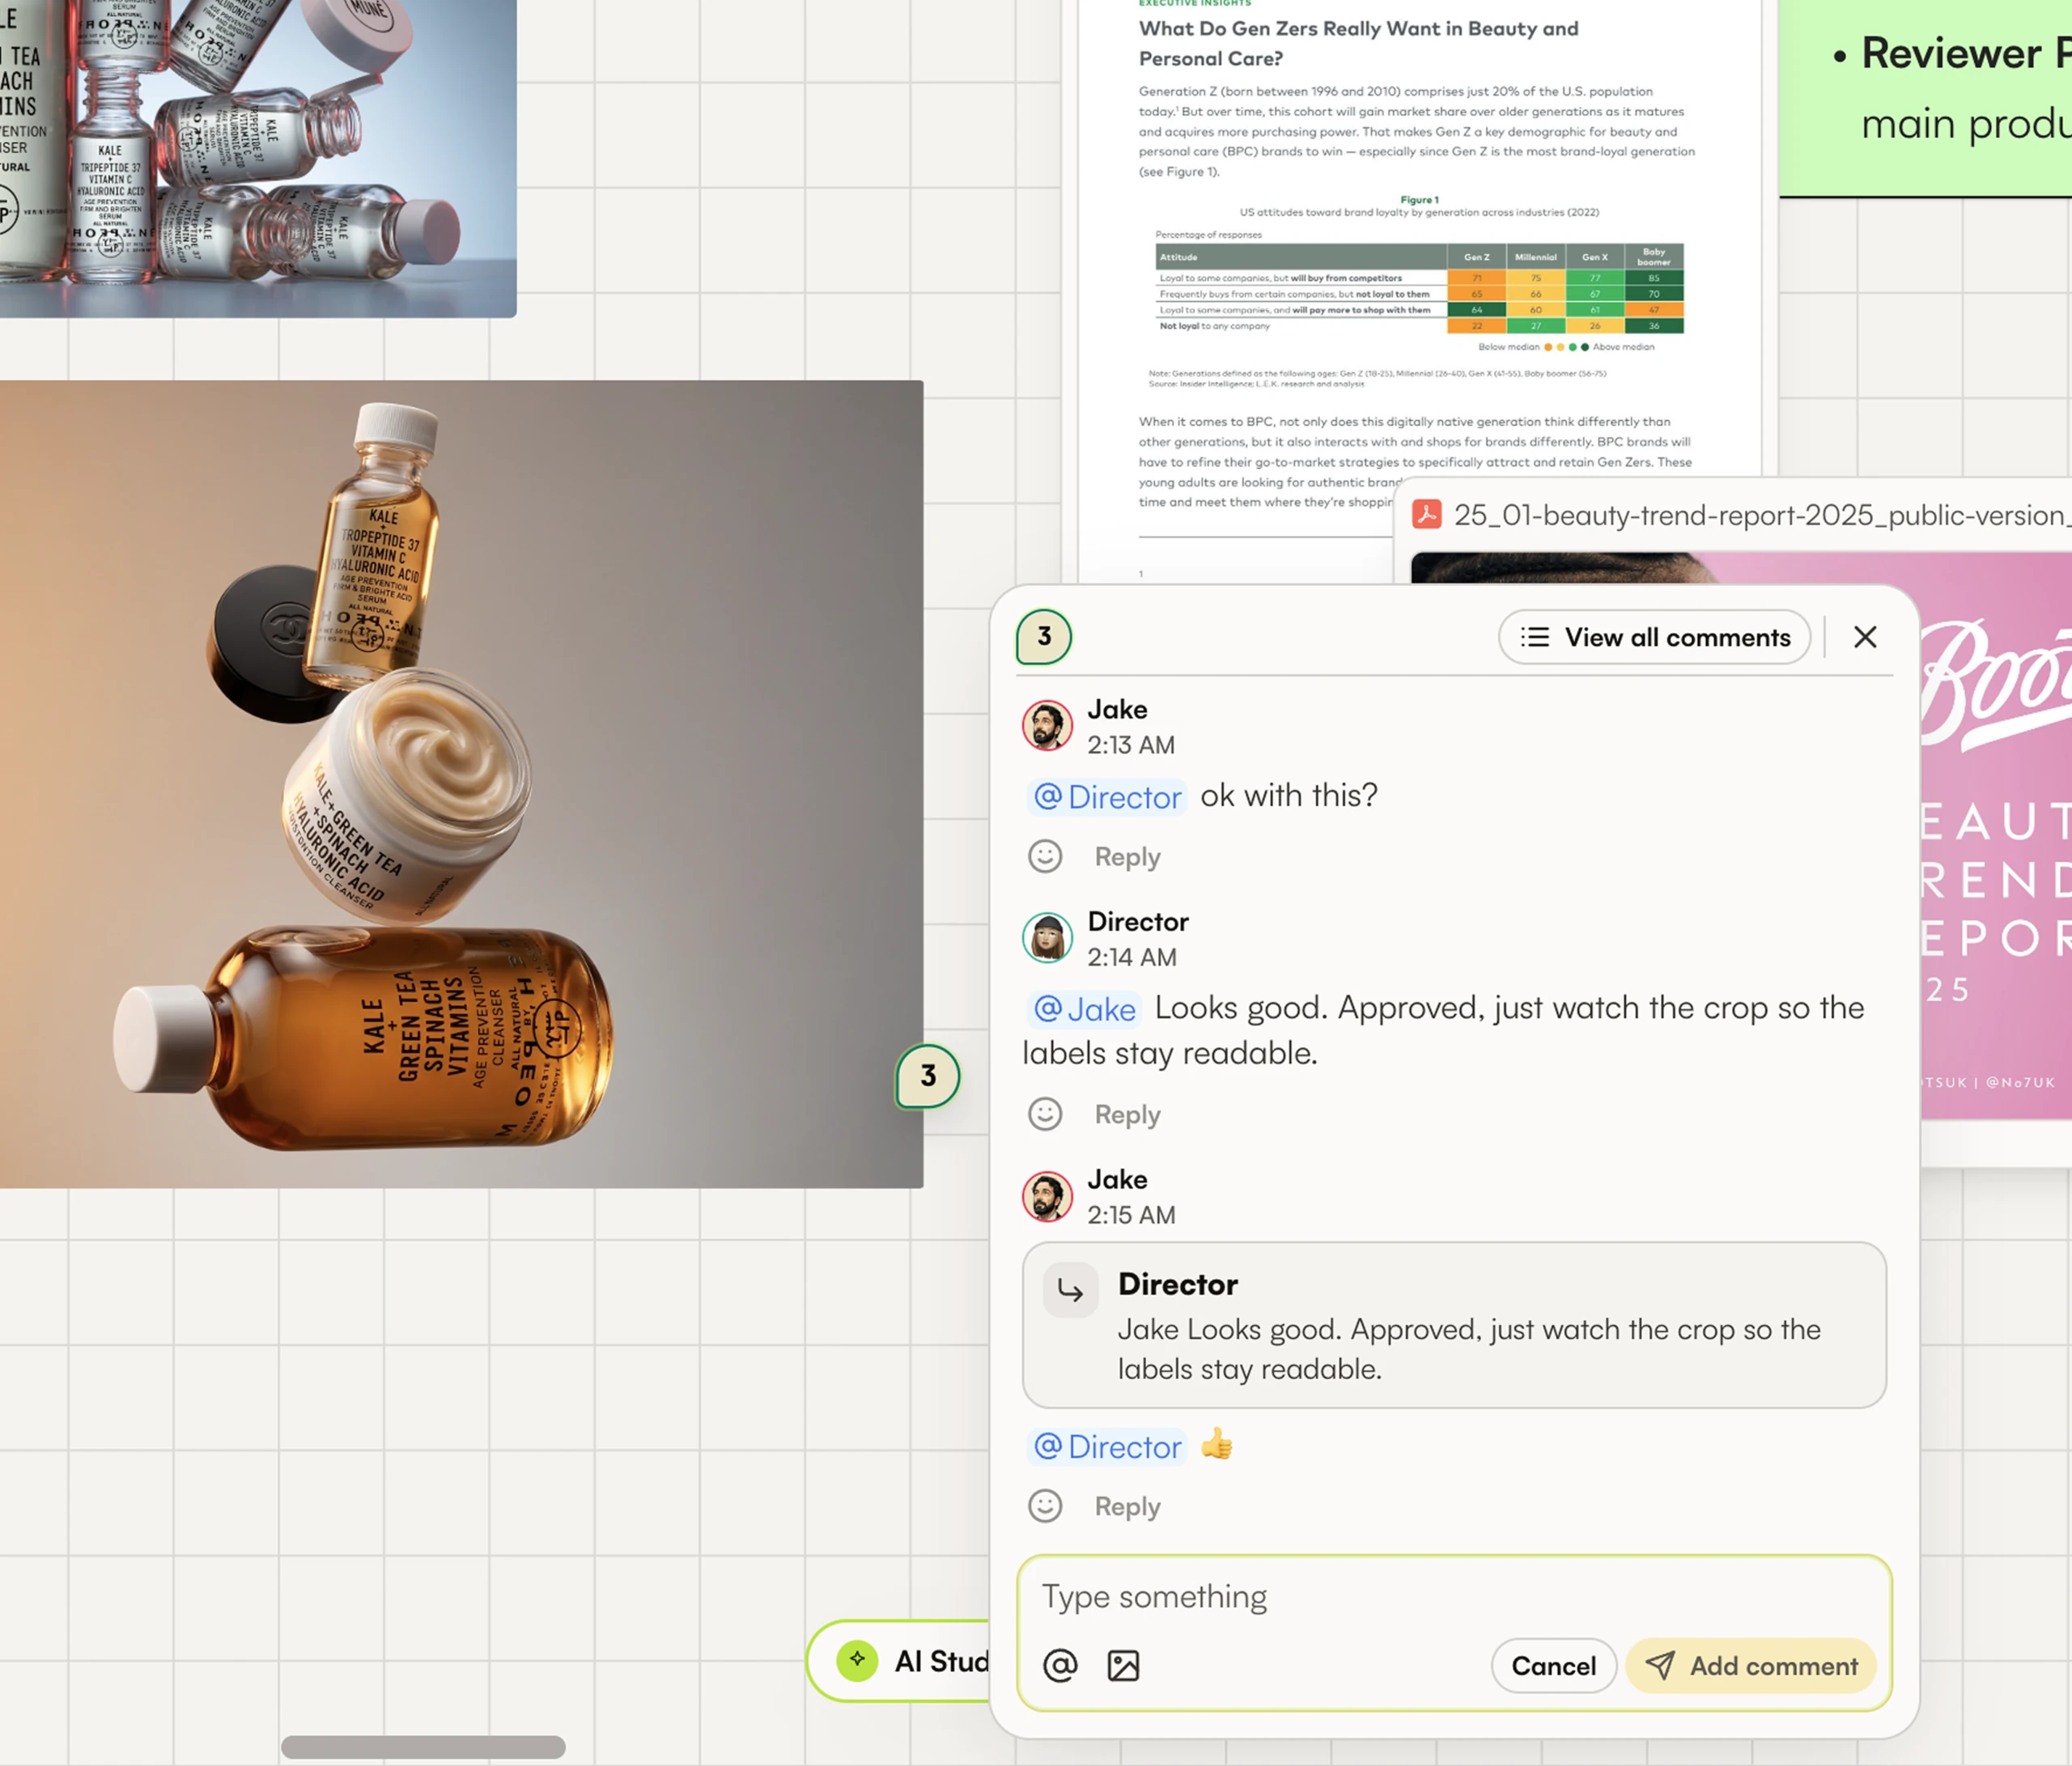Reply to Jake's 'ok with this?' comment
Image resolution: width=2072 pixels, height=1766 pixels.
click(x=1127, y=857)
